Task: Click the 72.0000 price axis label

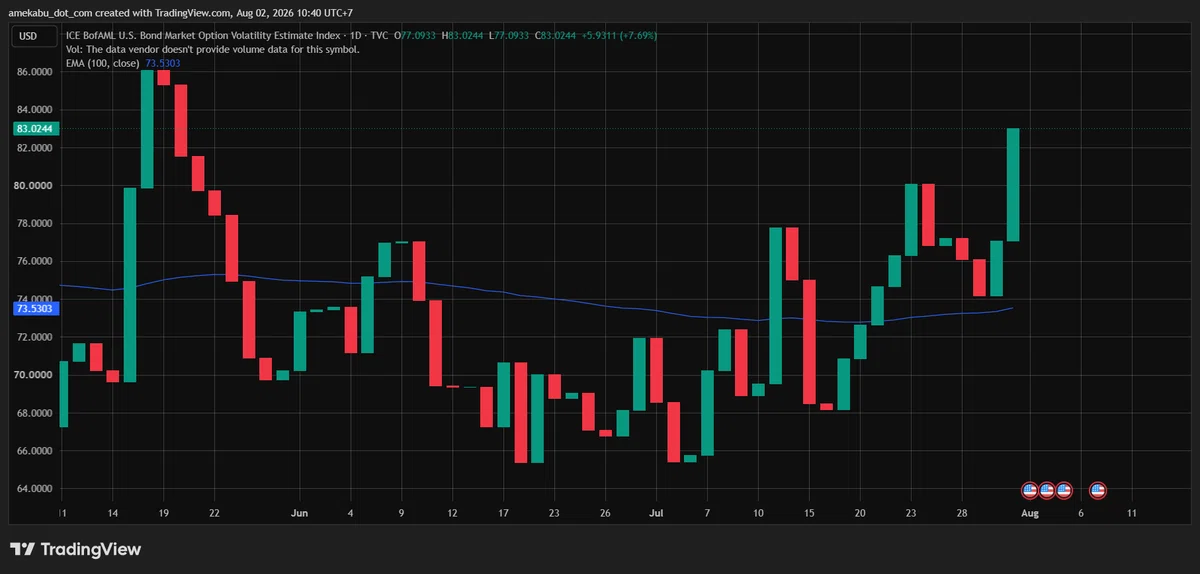Action: 35,338
